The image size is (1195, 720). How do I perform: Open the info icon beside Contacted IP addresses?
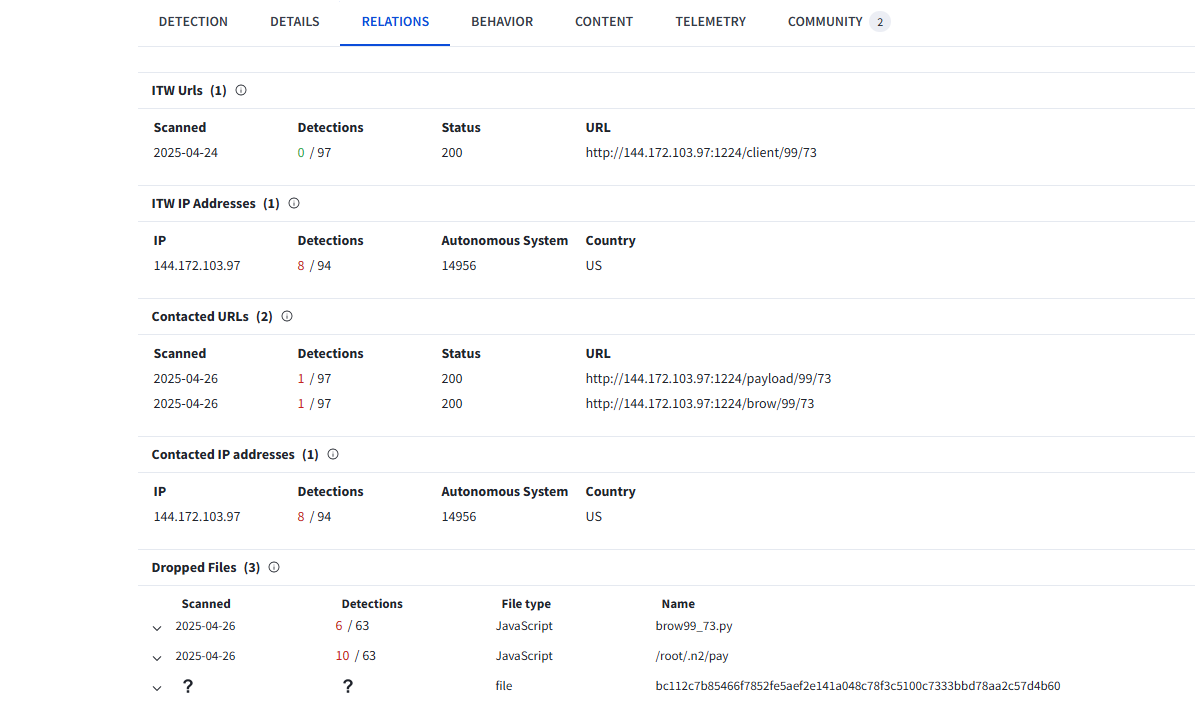coord(333,454)
